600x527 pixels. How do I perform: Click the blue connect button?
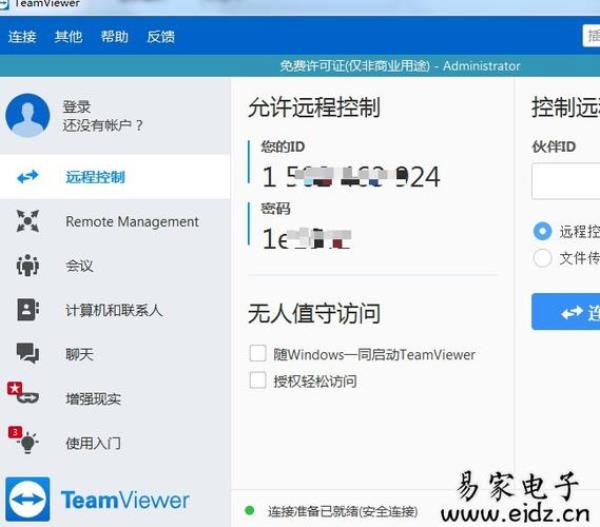(x=566, y=312)
